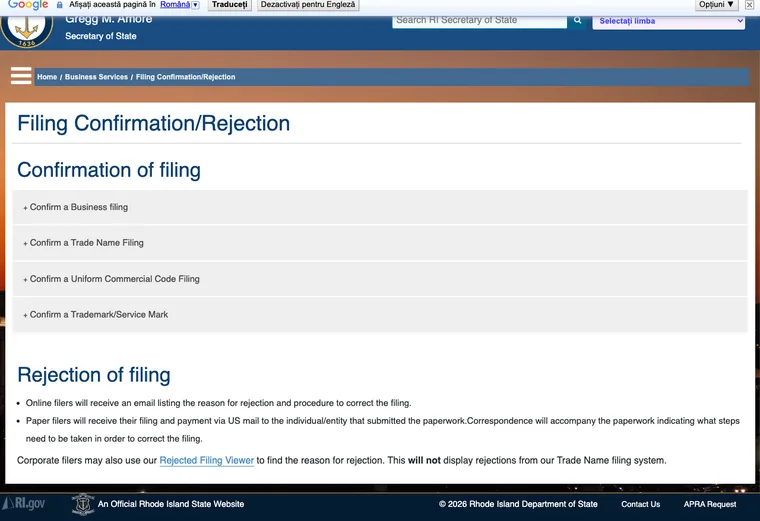Go to Business Services breadcrumb
This screenshot has height=521, width=760.
point(96,77)
